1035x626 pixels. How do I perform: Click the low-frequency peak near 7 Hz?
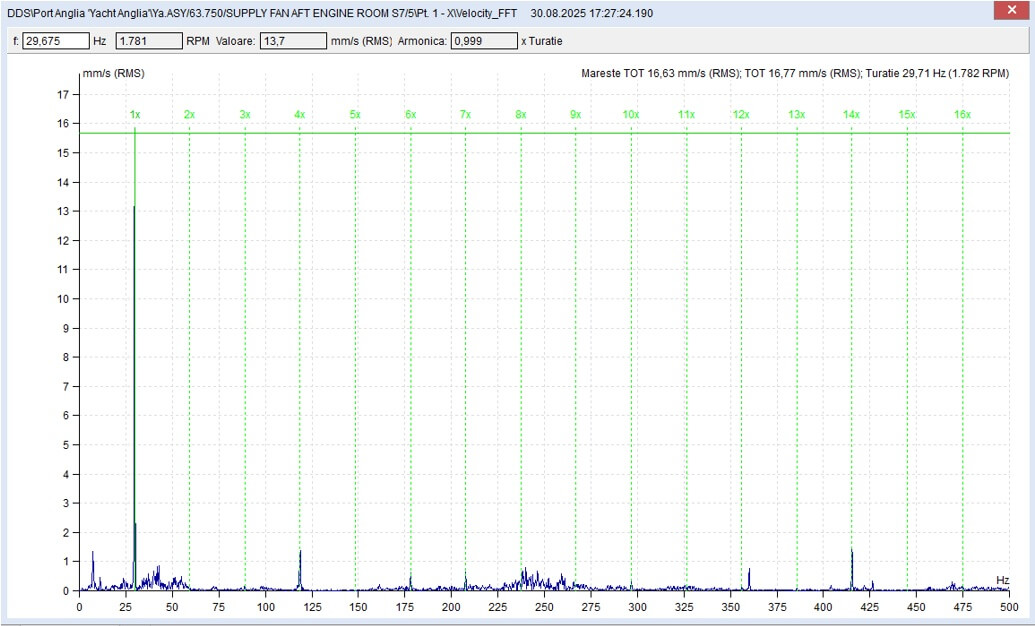pos(92,553)
